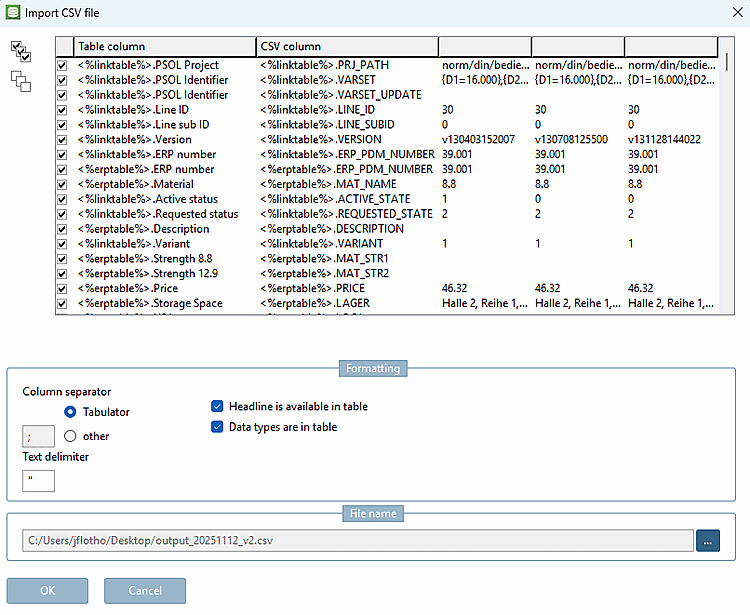
Task: Close the Import CSV file dialog
Action: tap(738, 12)
